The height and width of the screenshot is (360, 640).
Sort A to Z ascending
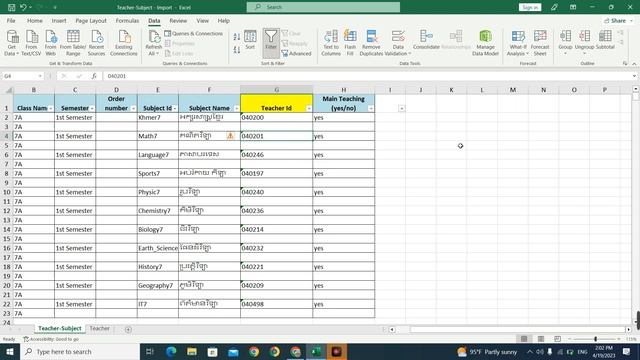click(x=237, y=37)
